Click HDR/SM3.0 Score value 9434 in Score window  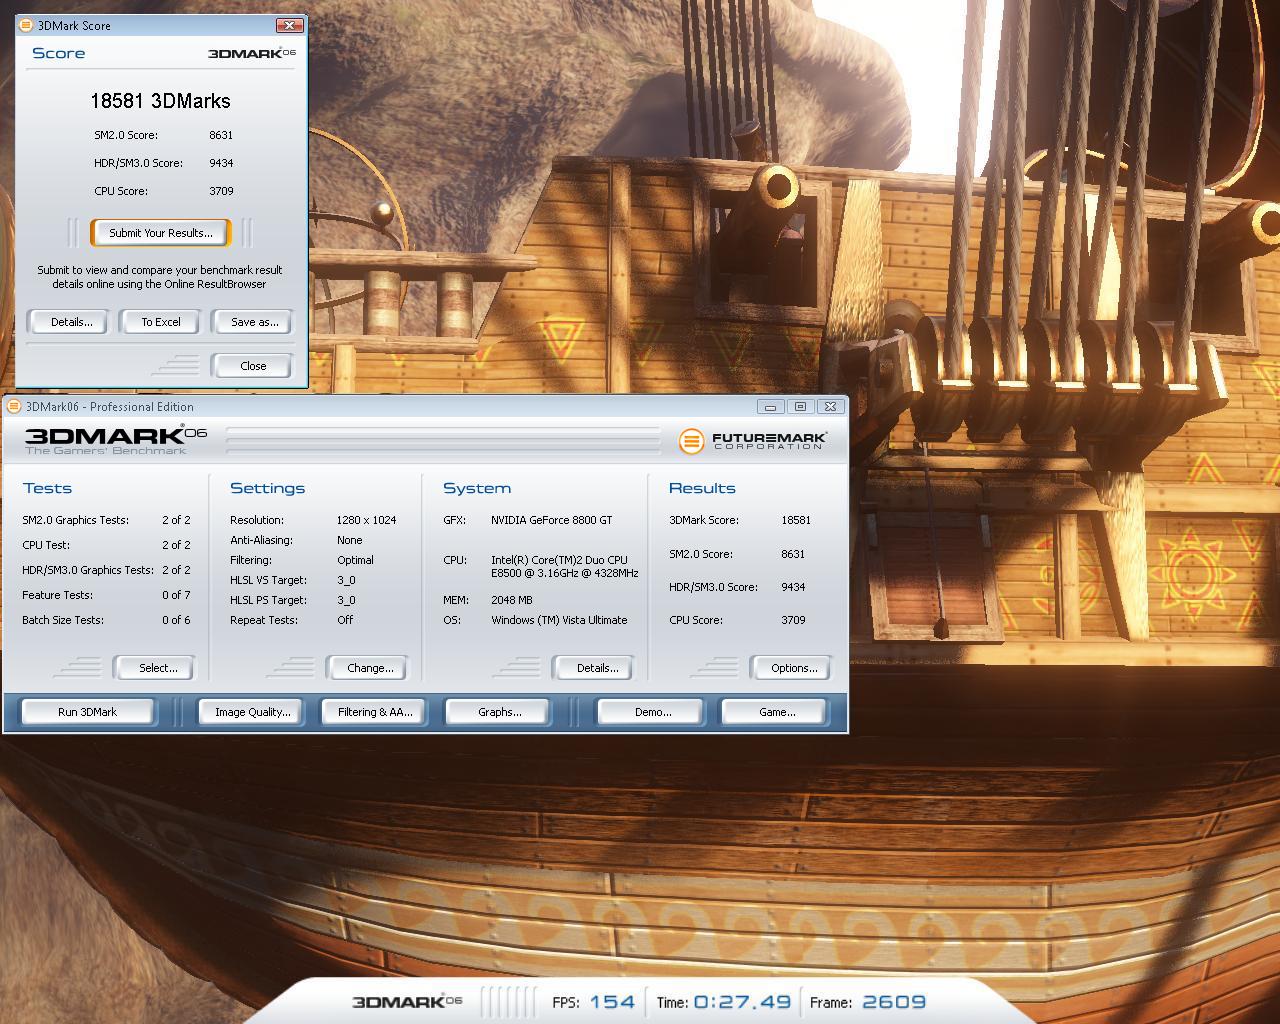click(221, 163)
